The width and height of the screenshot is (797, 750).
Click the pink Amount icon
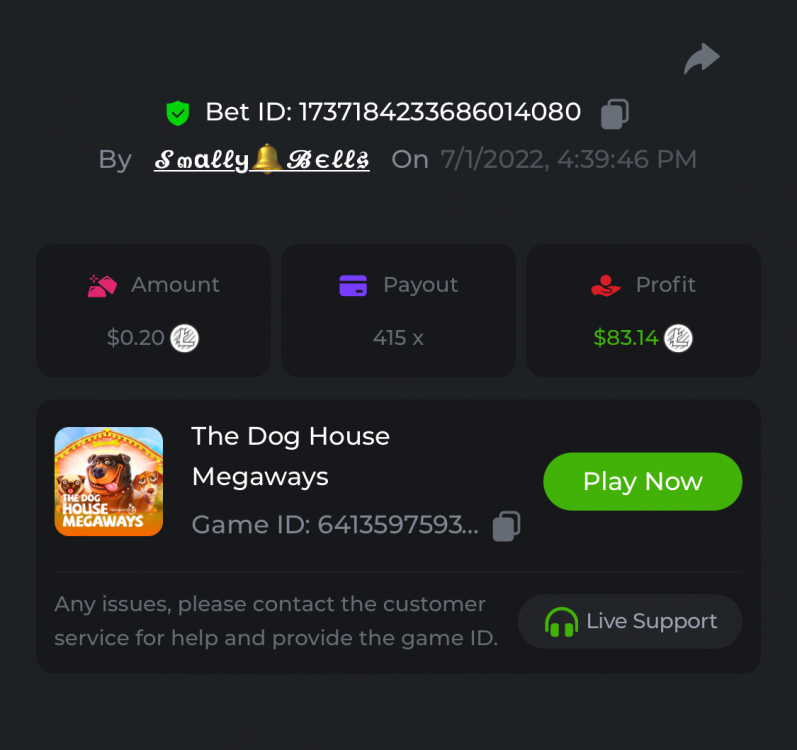103,286
